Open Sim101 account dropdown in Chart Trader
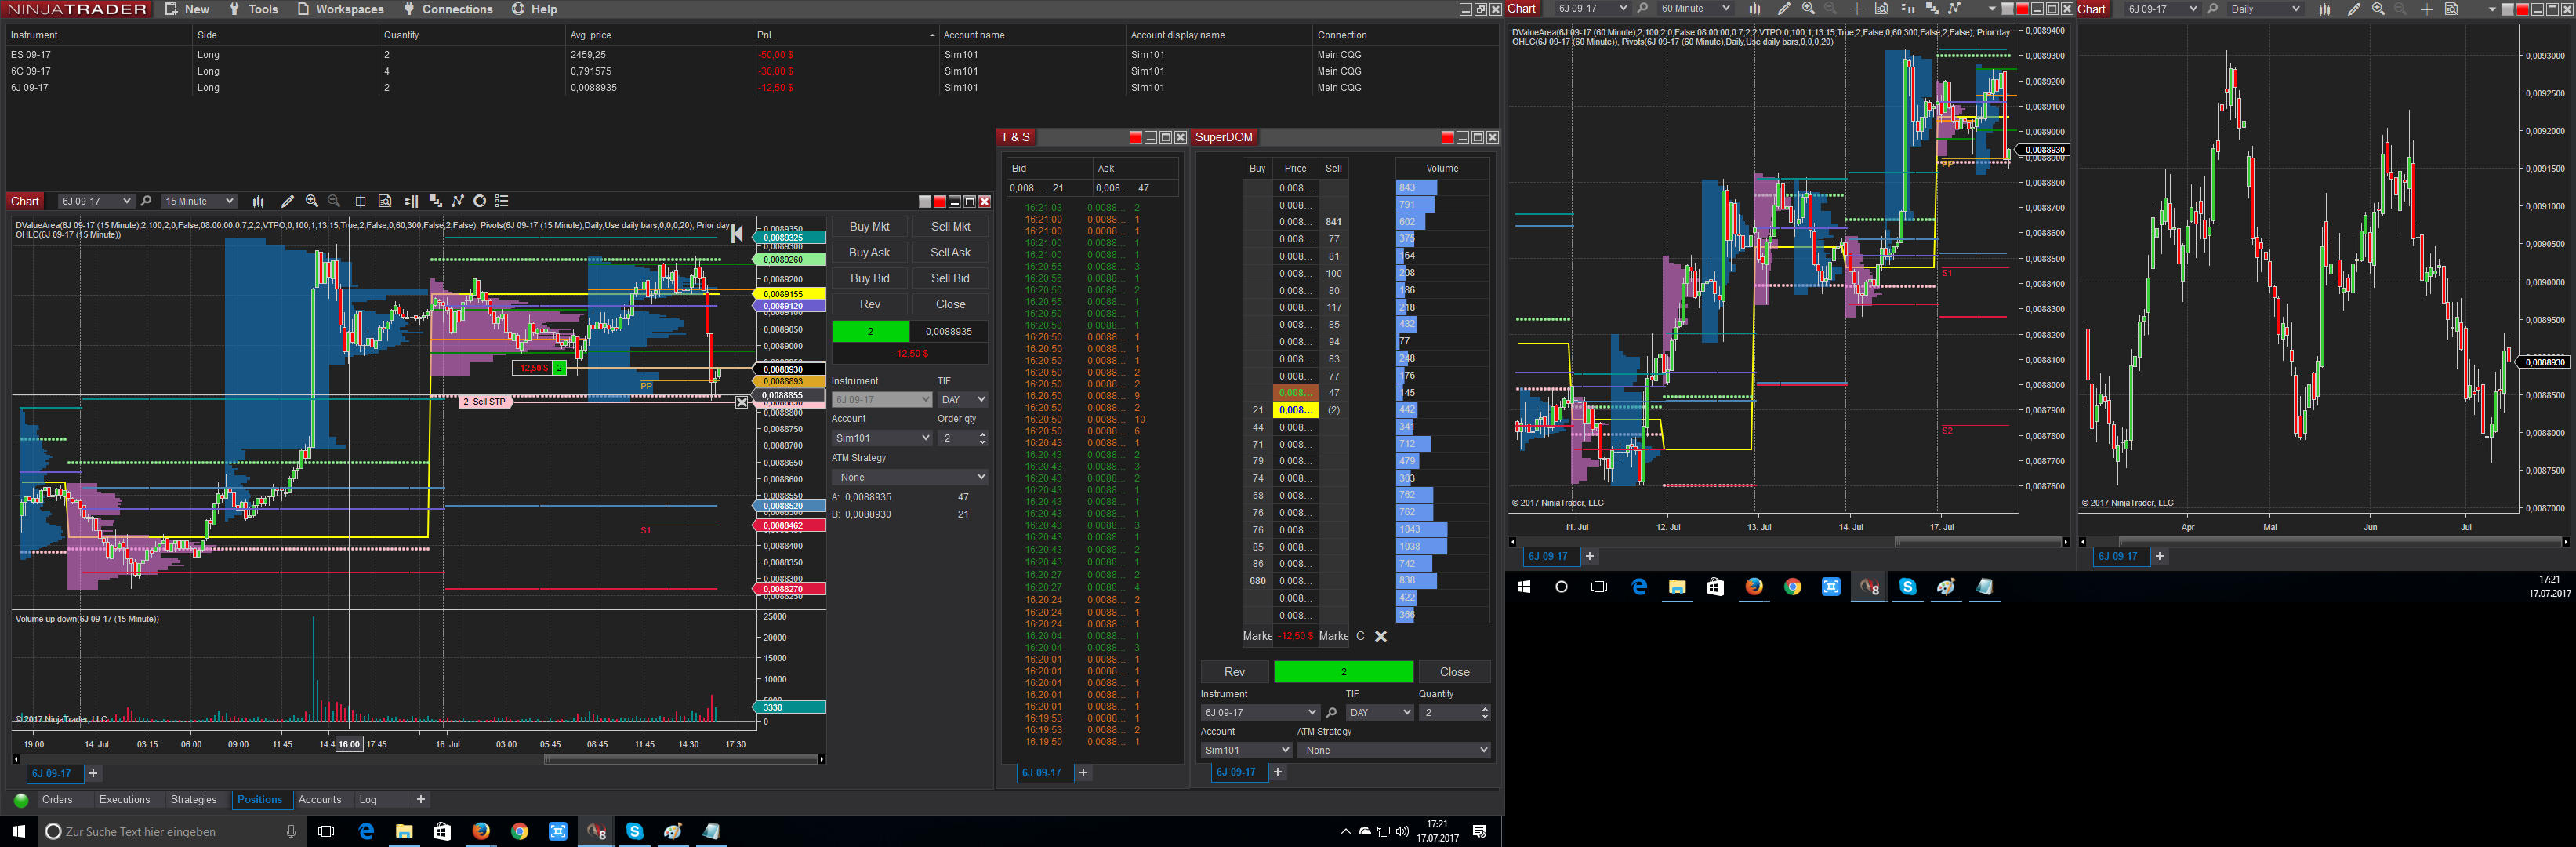 coord(882,438)
